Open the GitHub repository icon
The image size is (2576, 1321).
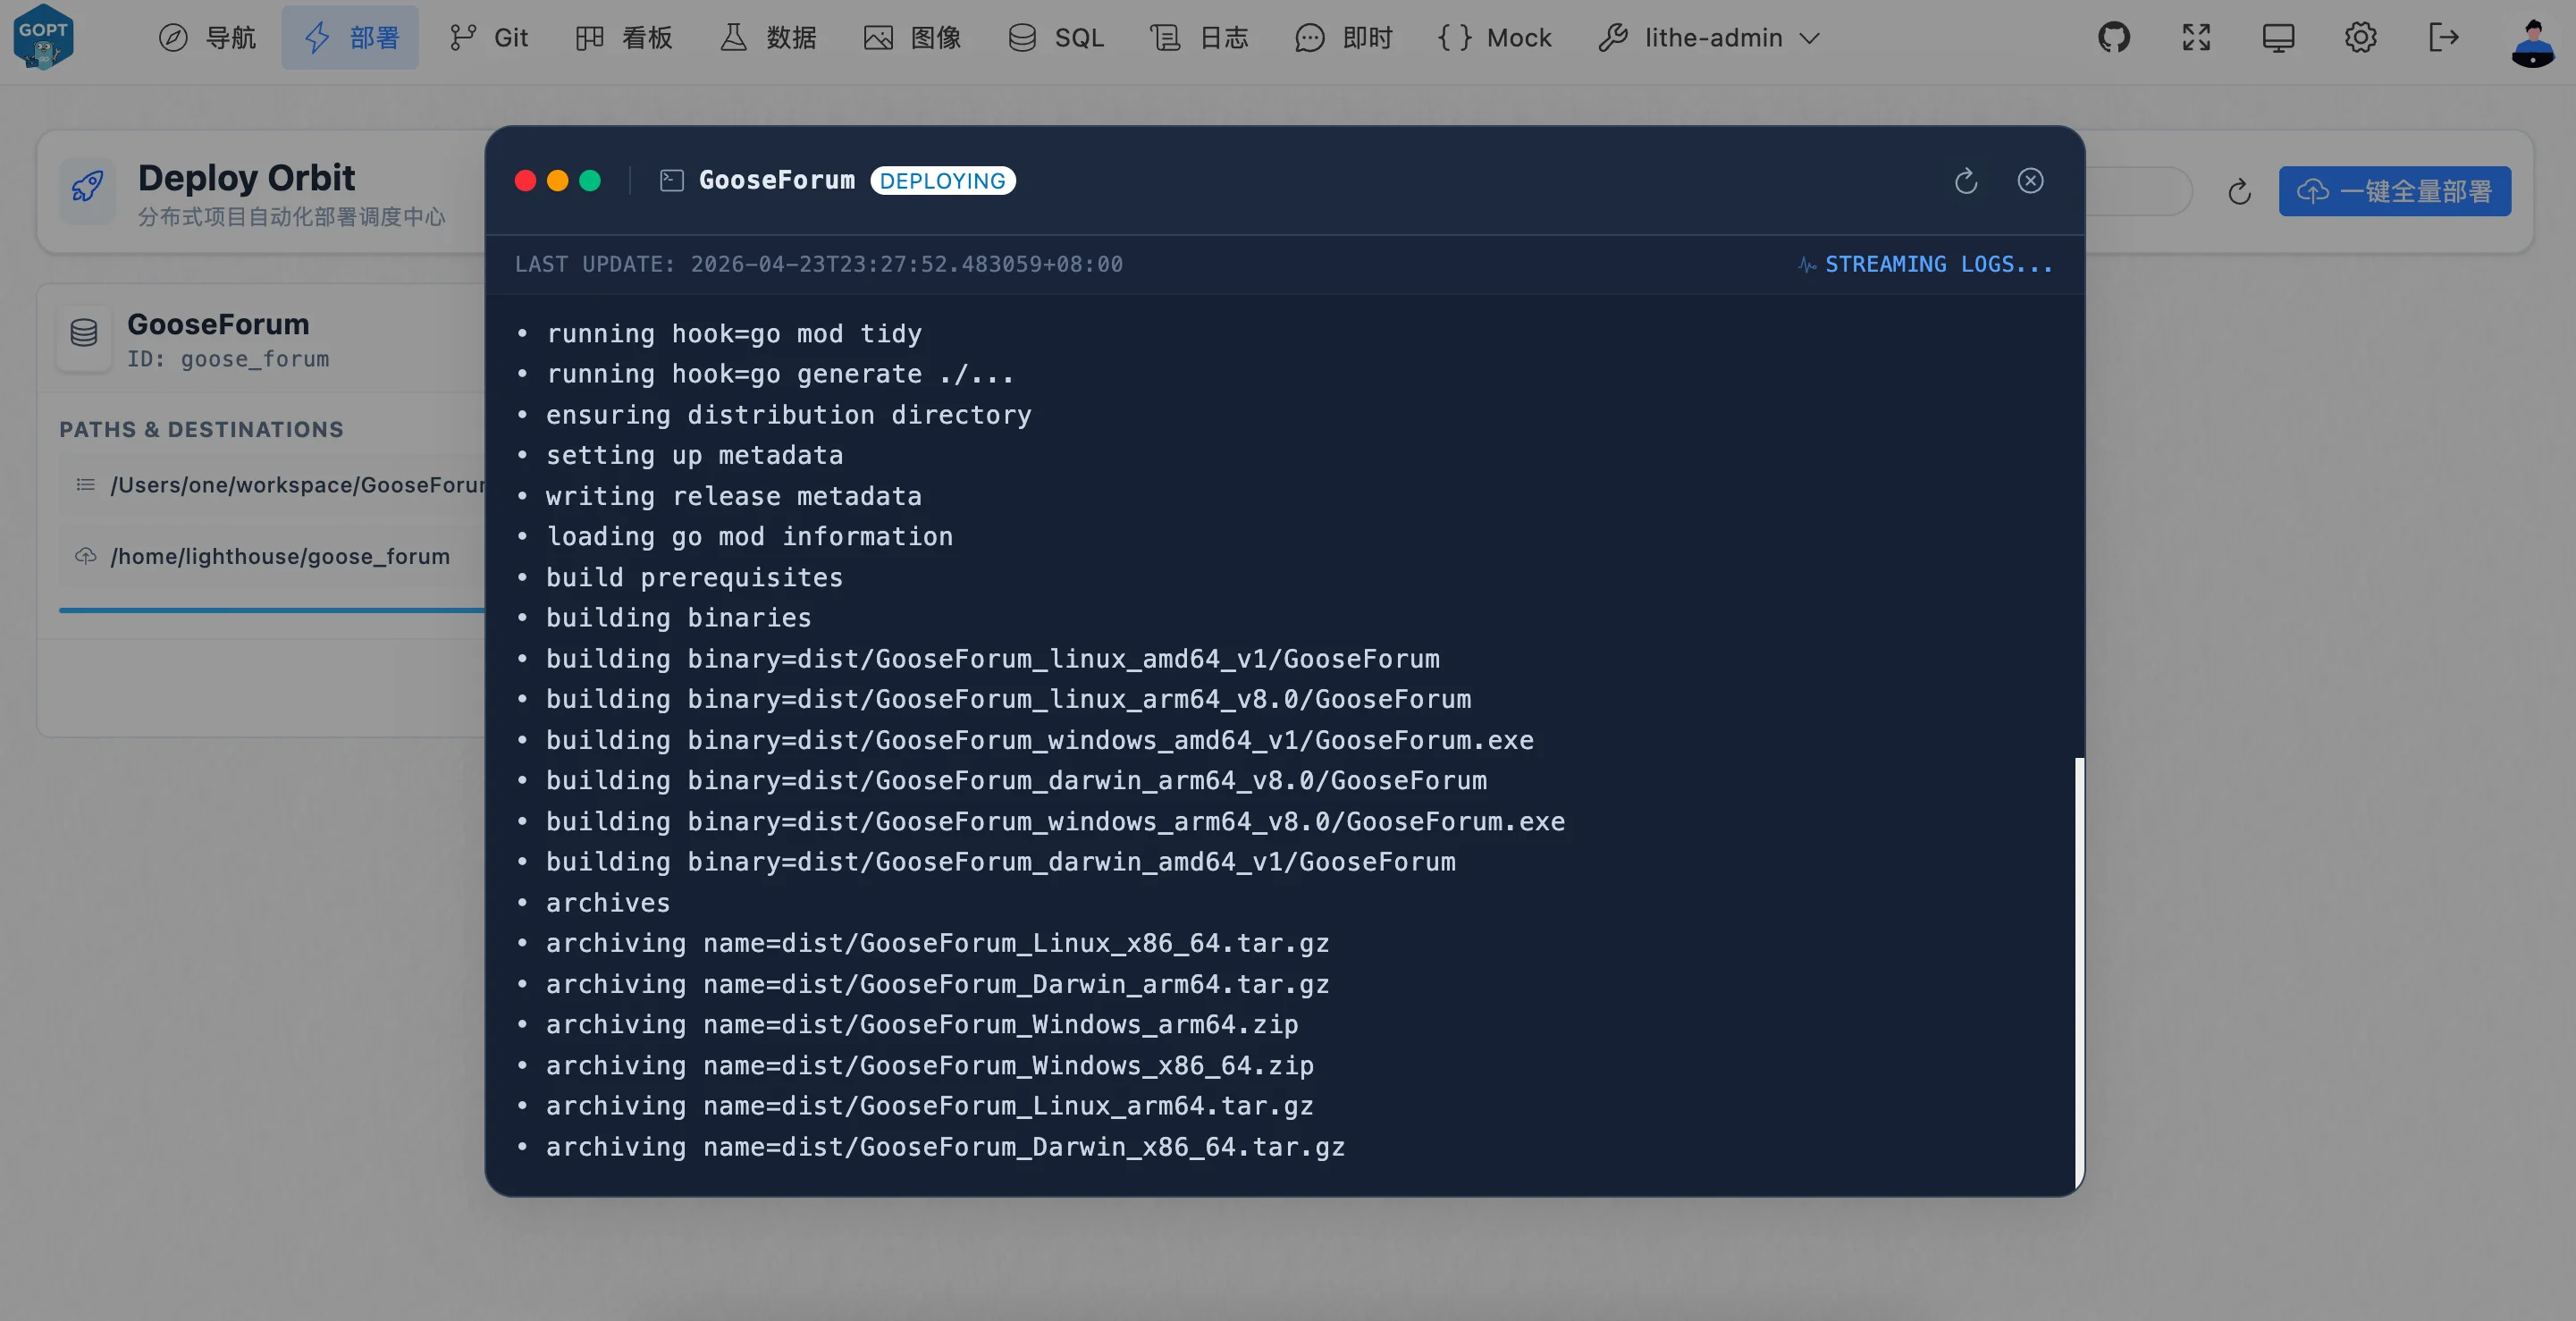coord(2113,38)
